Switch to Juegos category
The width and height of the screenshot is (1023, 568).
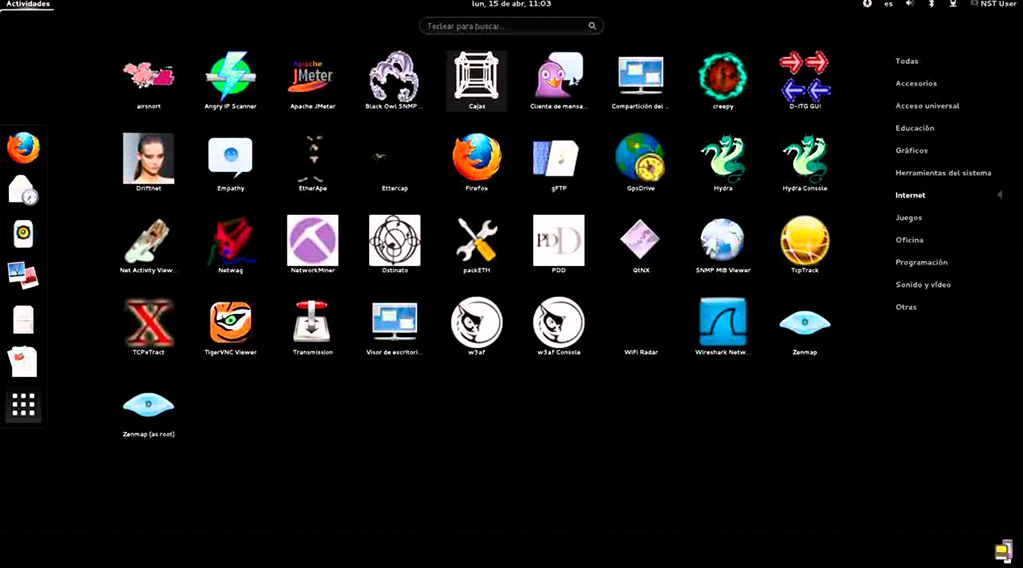pos(908,218)
